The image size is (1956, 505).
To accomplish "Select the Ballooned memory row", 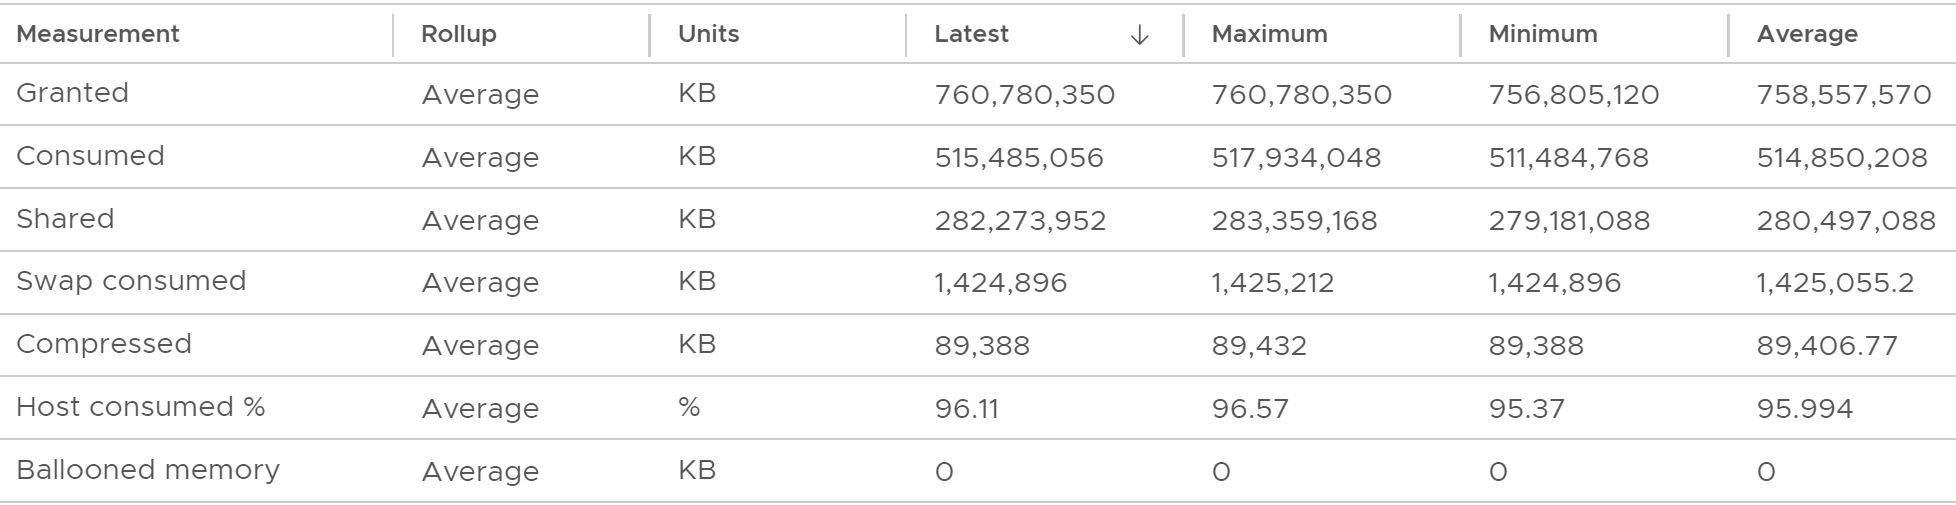I will (978, 471).
